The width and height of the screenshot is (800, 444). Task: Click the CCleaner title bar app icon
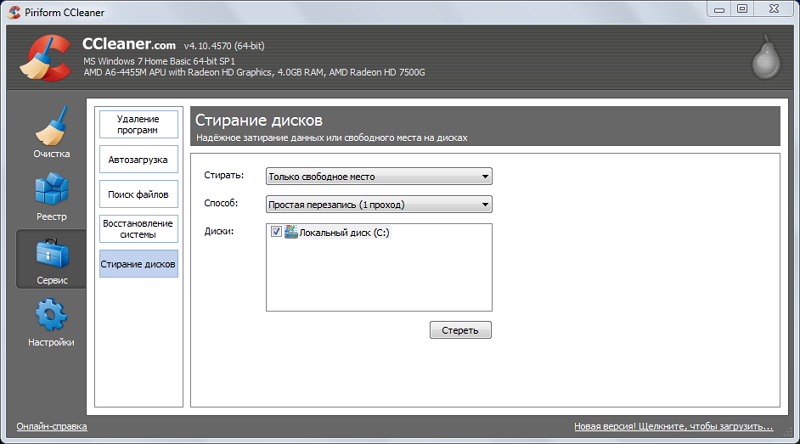point(13,10)
